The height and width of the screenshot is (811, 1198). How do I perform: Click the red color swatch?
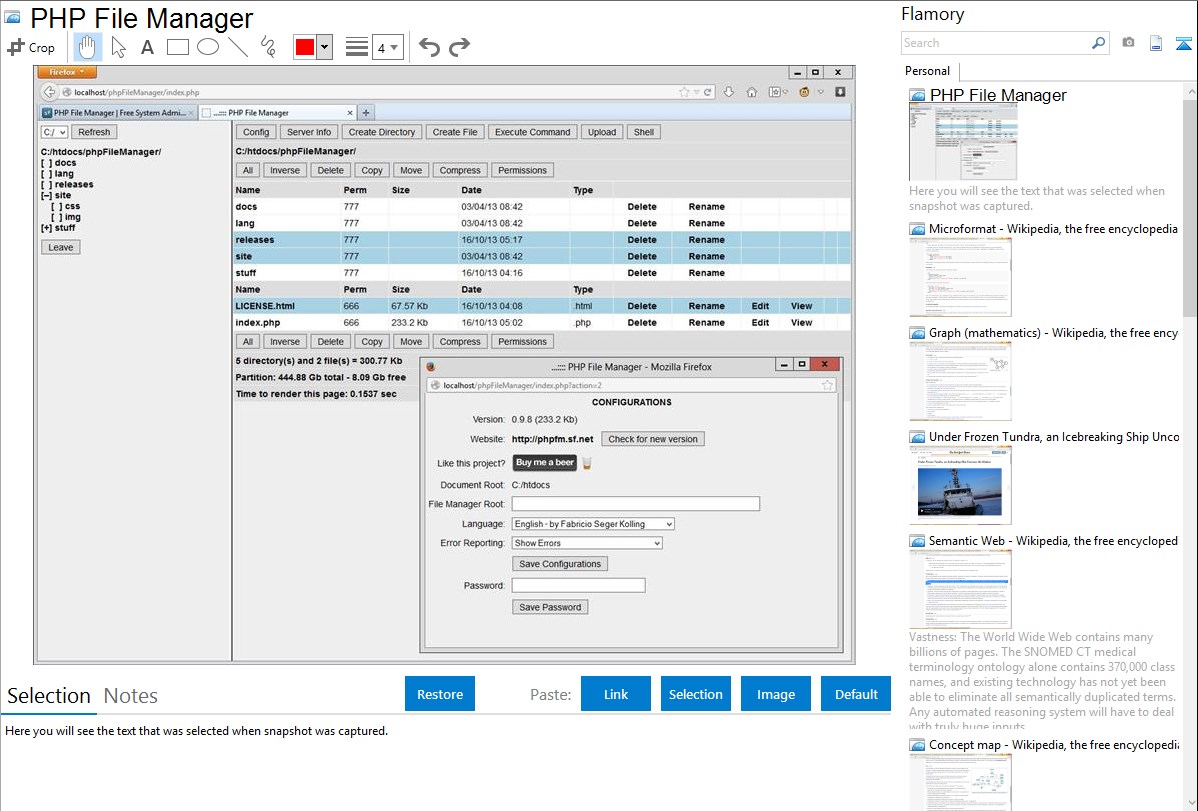[304, 47]
